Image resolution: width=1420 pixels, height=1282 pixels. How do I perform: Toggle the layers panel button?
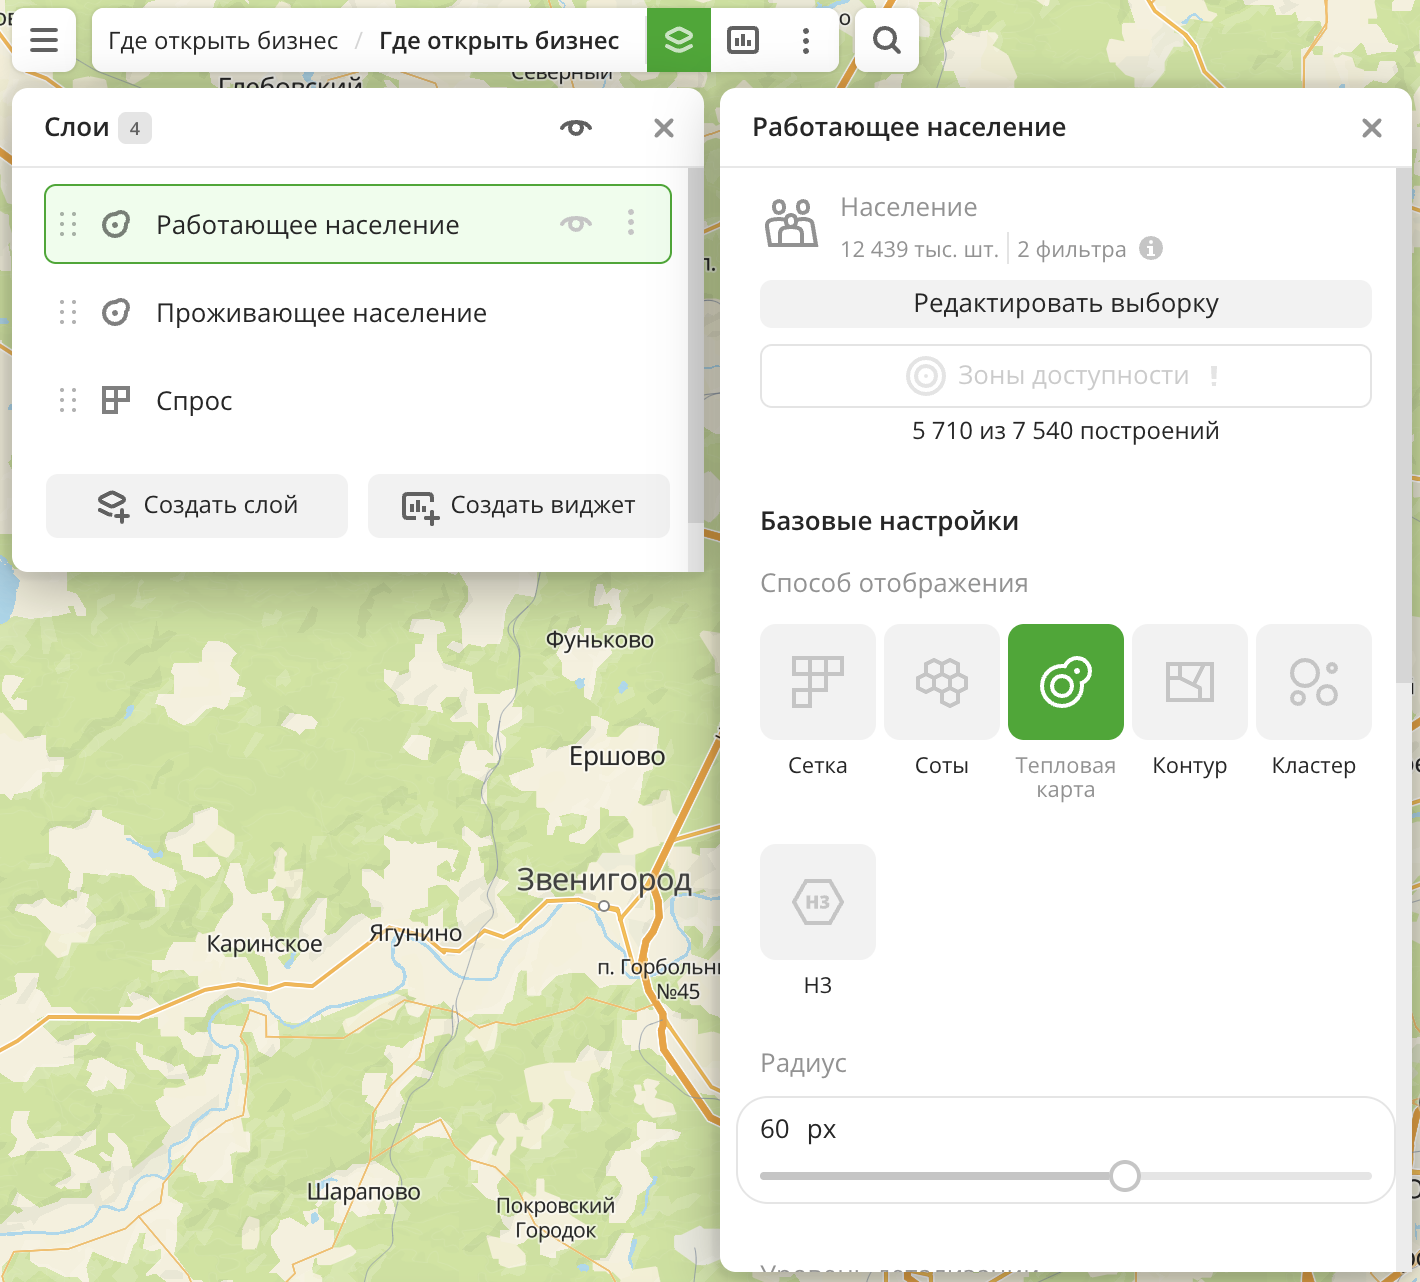point(679,40)
